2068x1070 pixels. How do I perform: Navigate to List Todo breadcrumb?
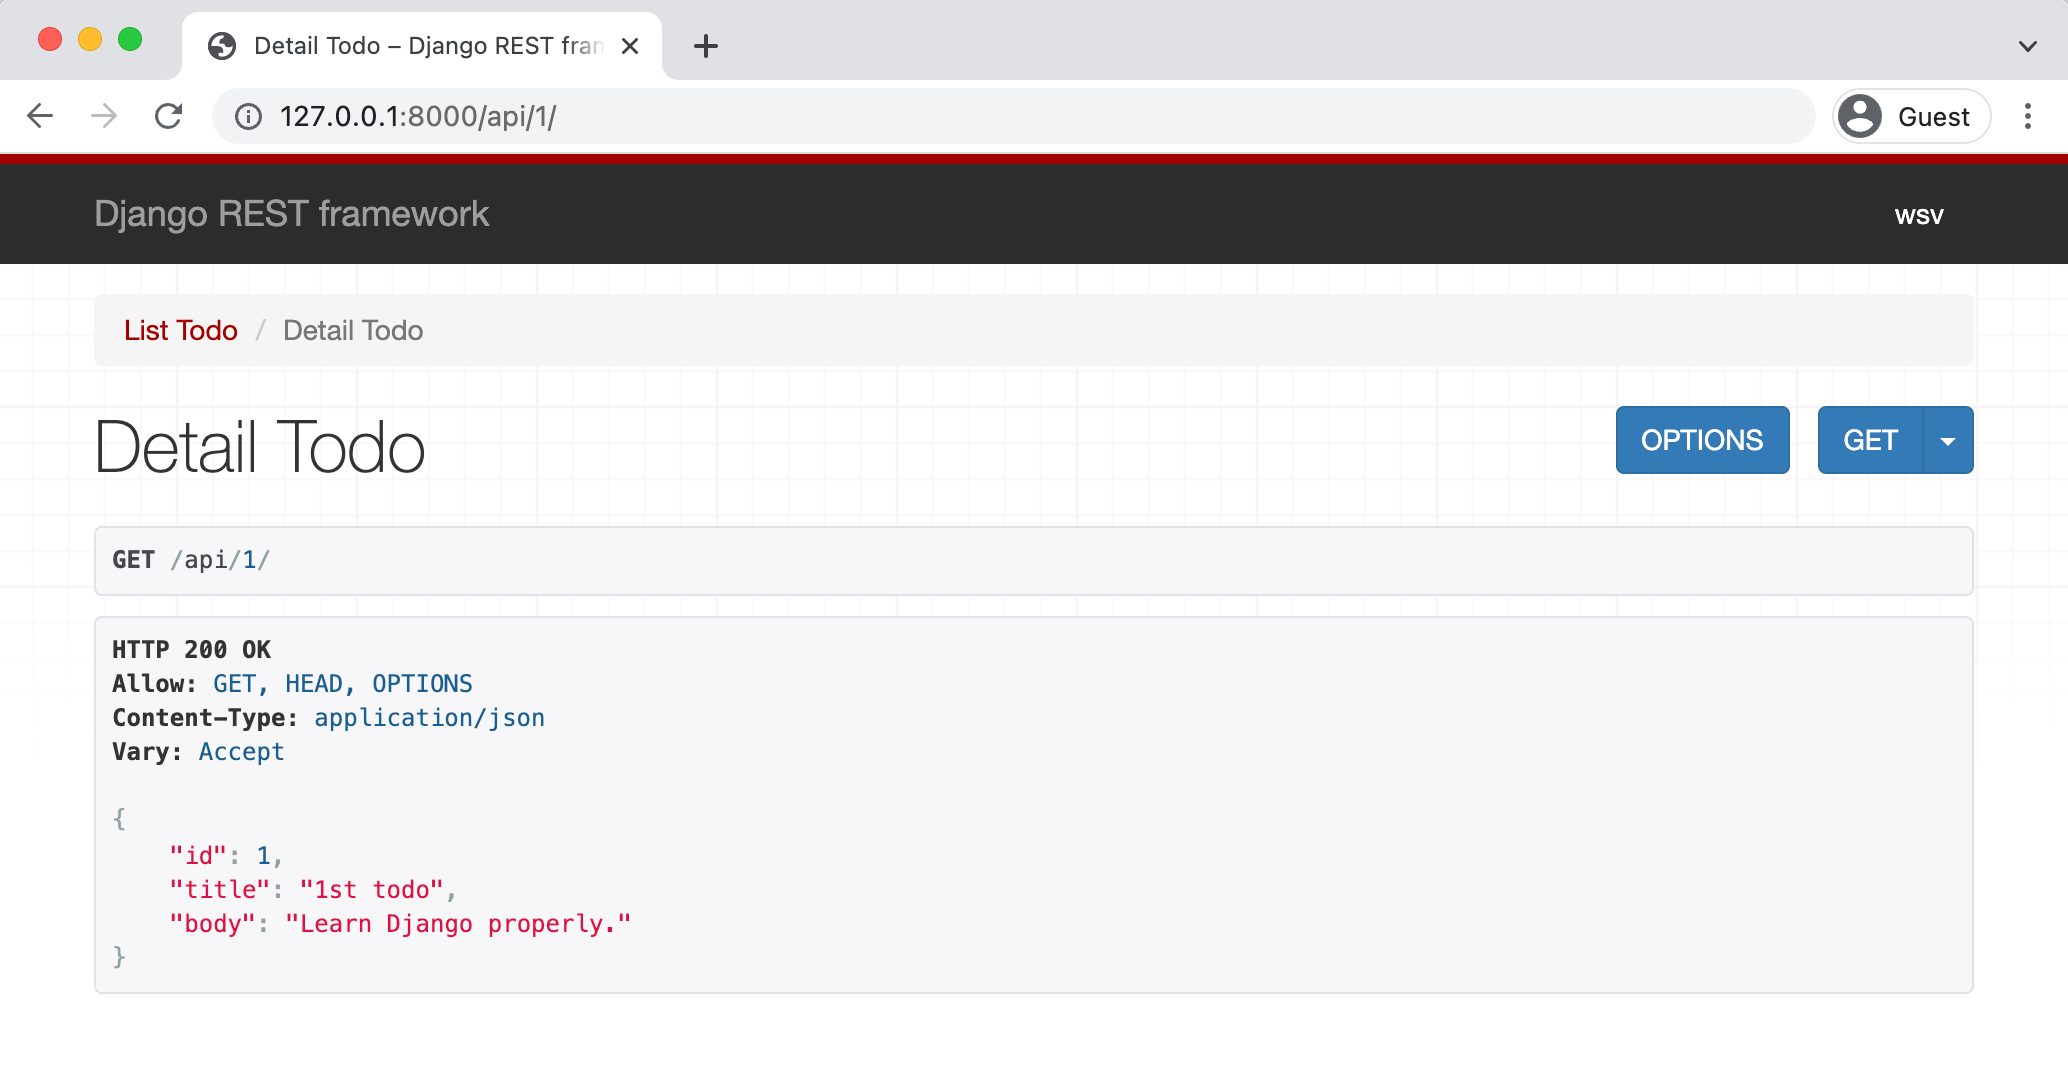tap(181, 330)
